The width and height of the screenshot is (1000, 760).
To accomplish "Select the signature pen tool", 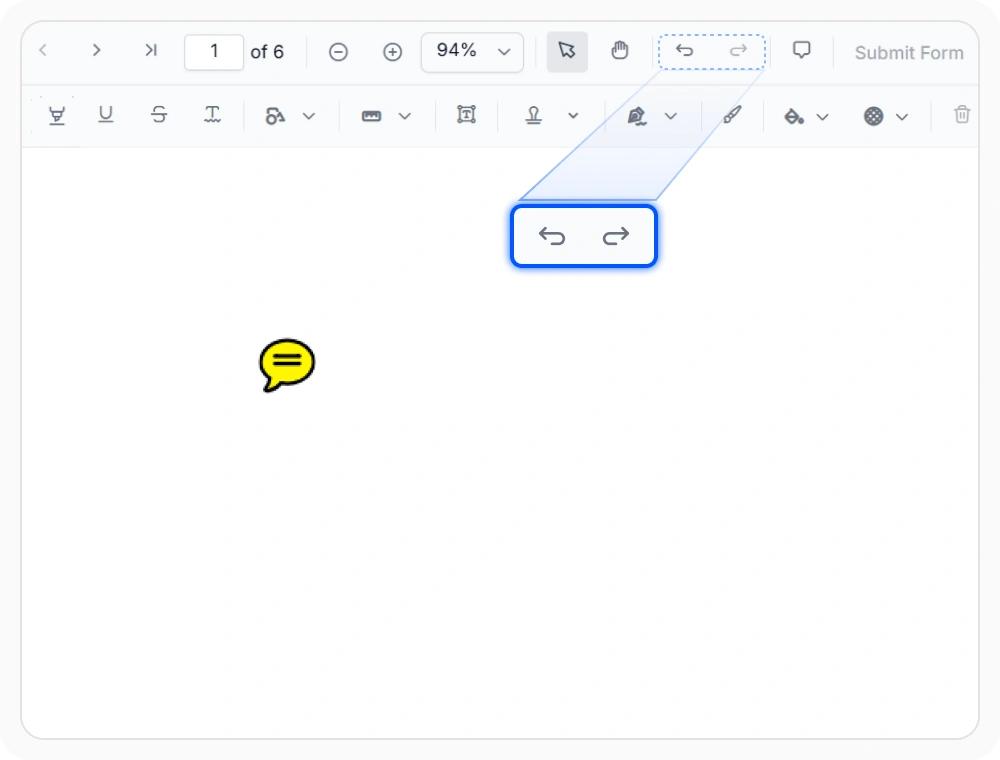I will click(636, 116).
